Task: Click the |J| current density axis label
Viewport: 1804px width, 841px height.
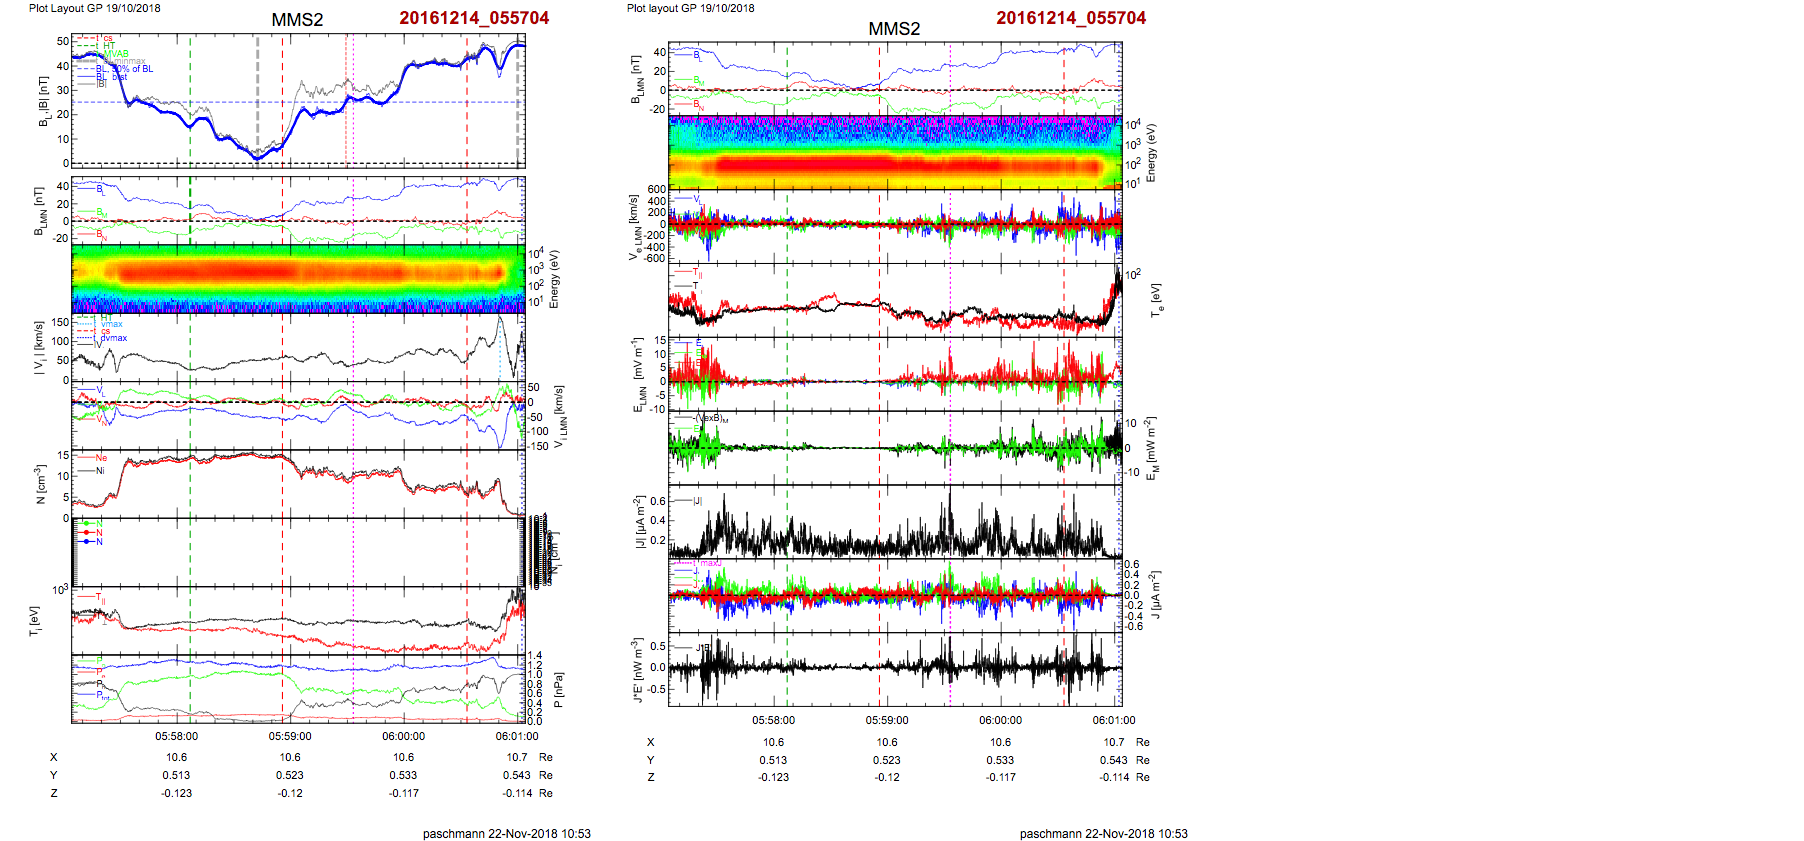Action: tap(635, 521)
